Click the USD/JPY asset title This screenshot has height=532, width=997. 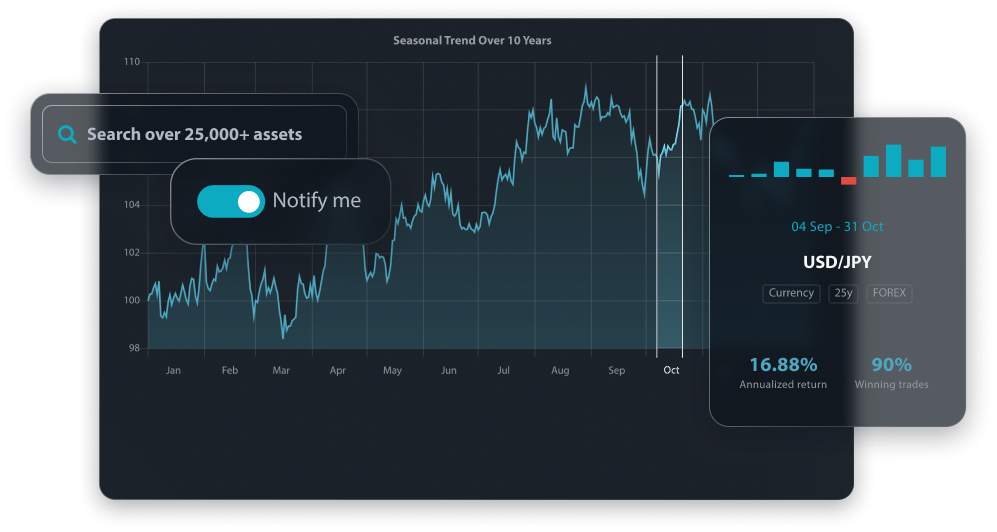pyautogui.click(x=837, y=264)
